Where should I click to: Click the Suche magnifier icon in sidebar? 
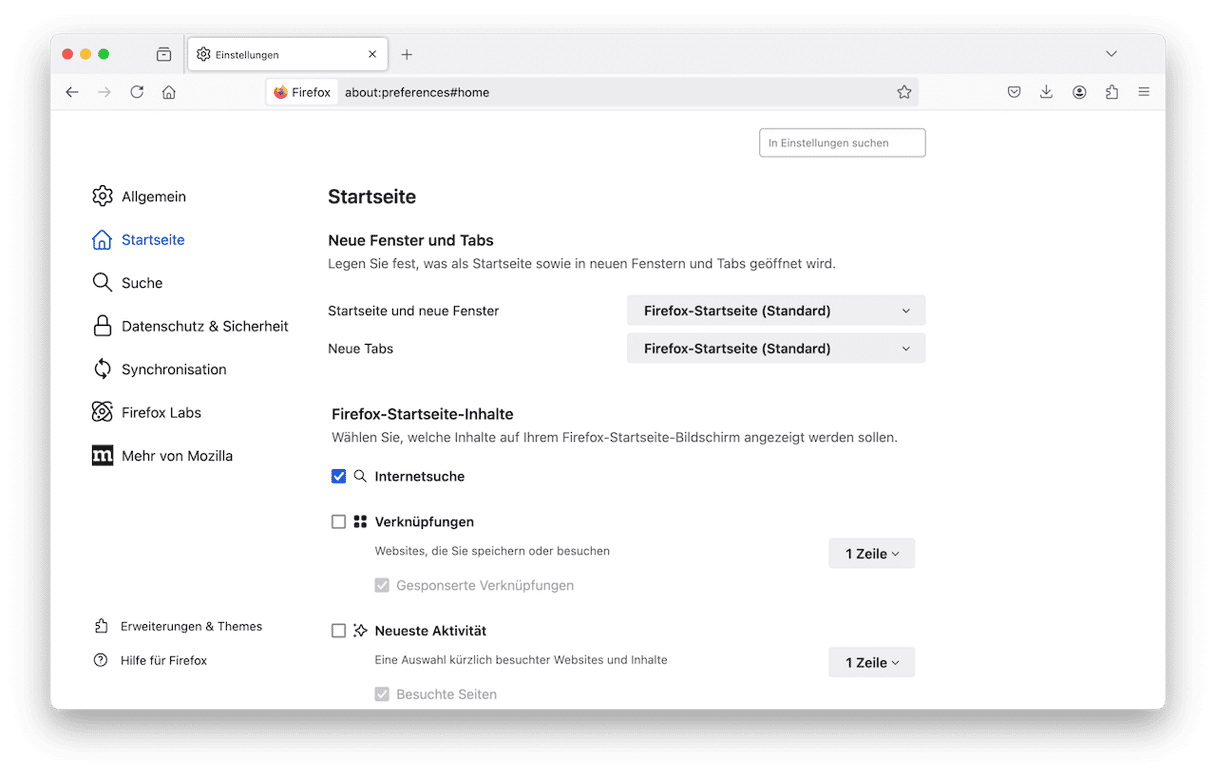102,282
